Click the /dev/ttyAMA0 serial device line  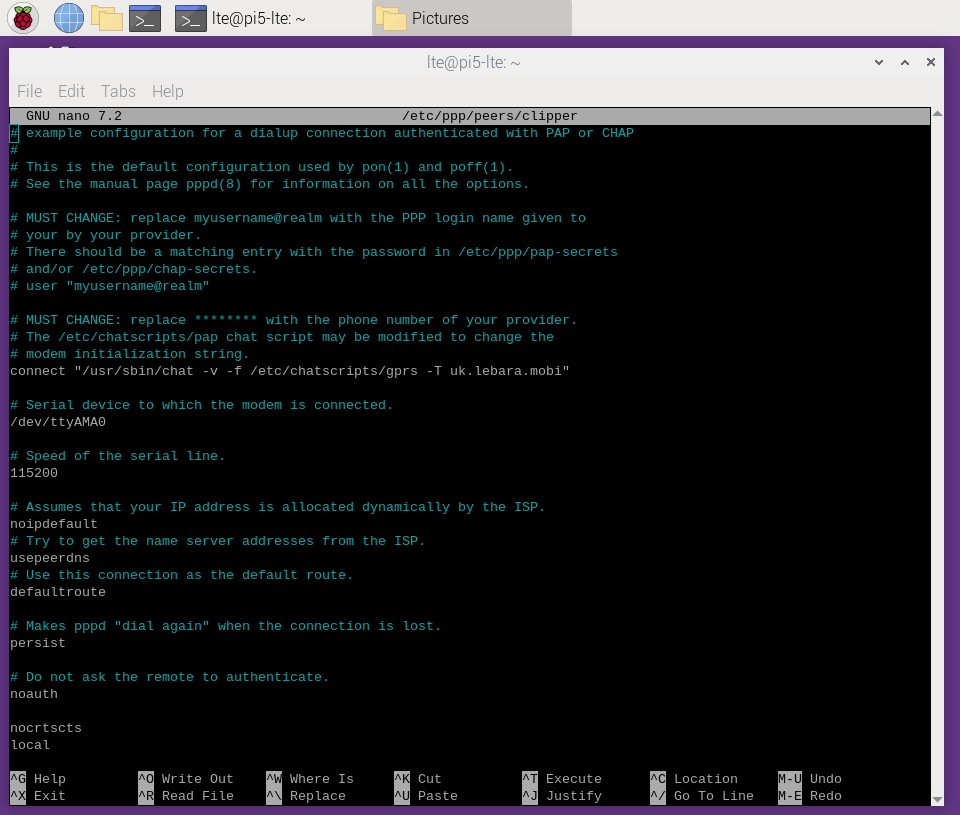(x=58, y=422)
